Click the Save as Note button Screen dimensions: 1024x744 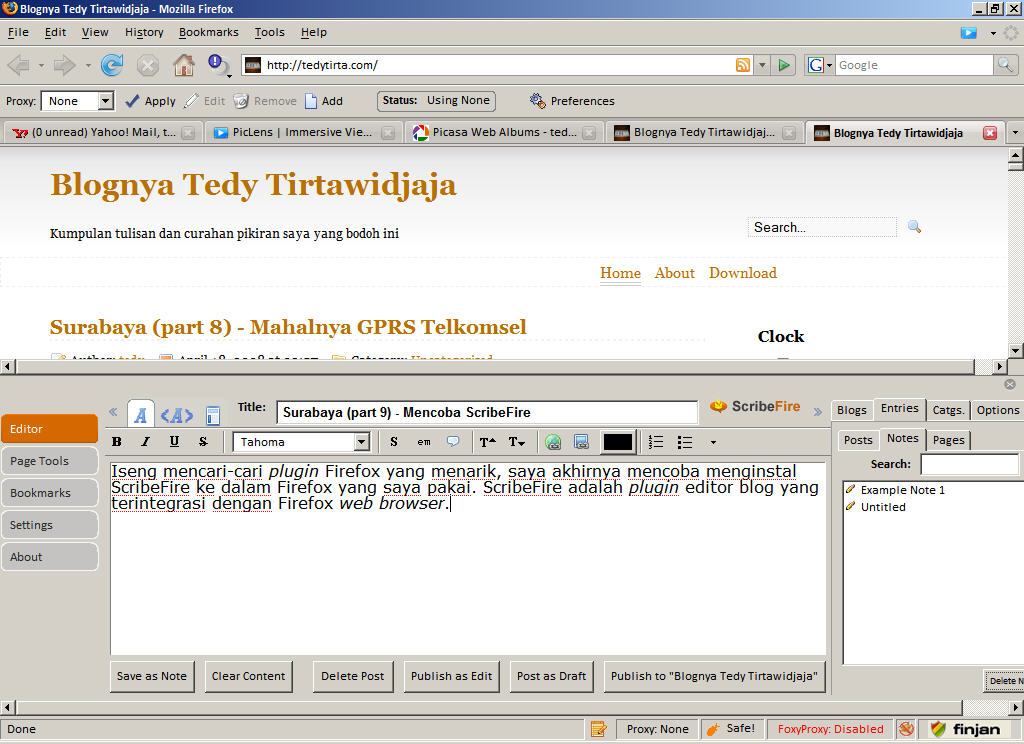coord(152,677)
